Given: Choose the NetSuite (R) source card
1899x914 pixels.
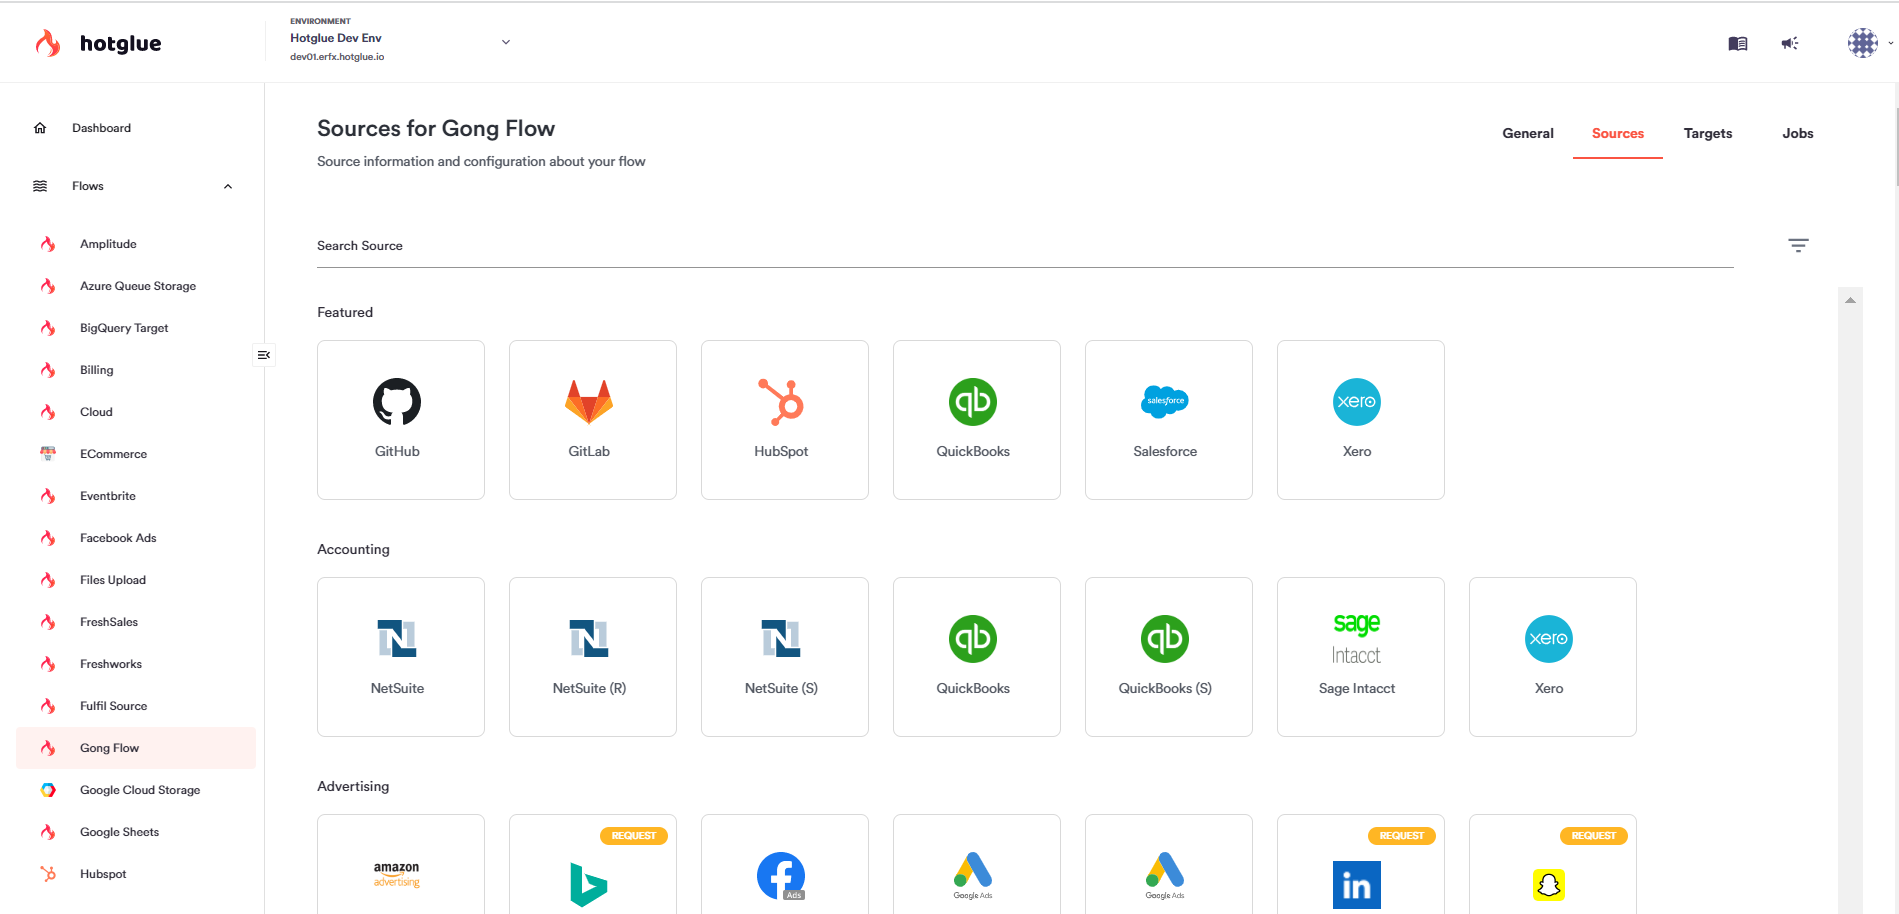Looking at the screenshot, I should pyautogui.click(x=593, y=657).
